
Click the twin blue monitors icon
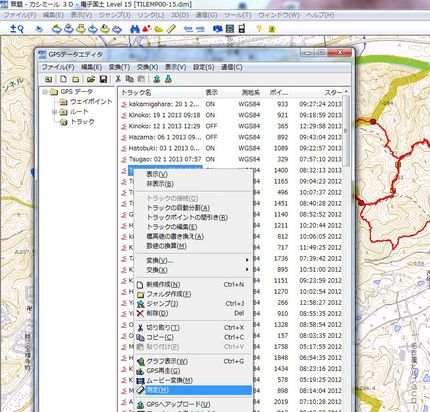pyautogui.click(x=218, y=29)
